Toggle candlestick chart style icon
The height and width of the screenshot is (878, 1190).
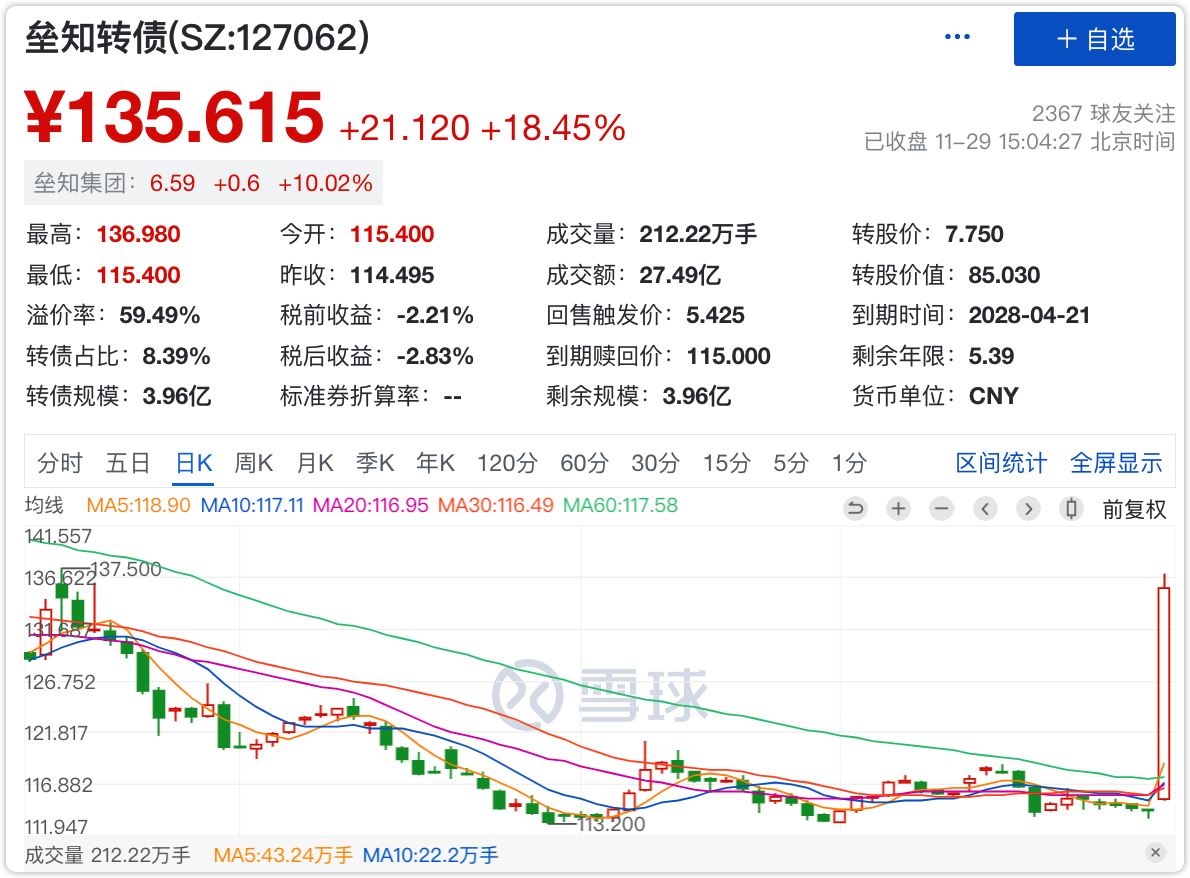click(1072, 508)
